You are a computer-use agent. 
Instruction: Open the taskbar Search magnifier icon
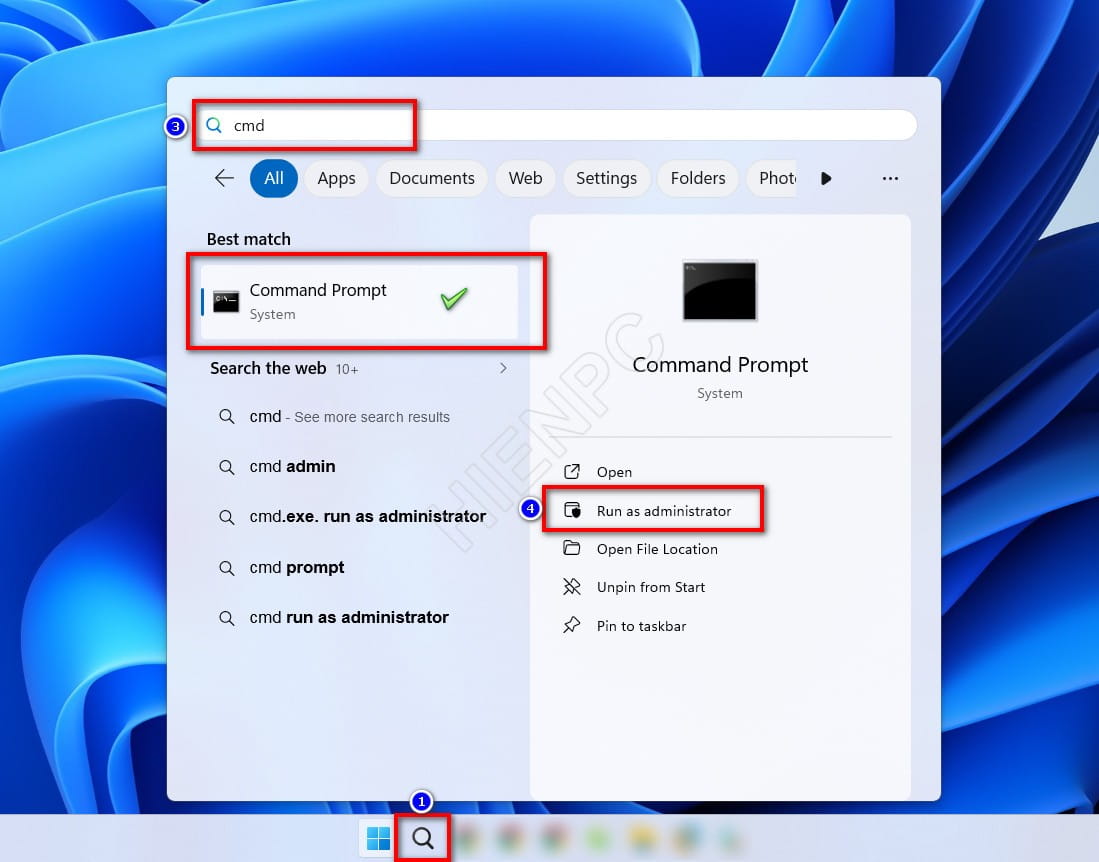coord(423,838)
